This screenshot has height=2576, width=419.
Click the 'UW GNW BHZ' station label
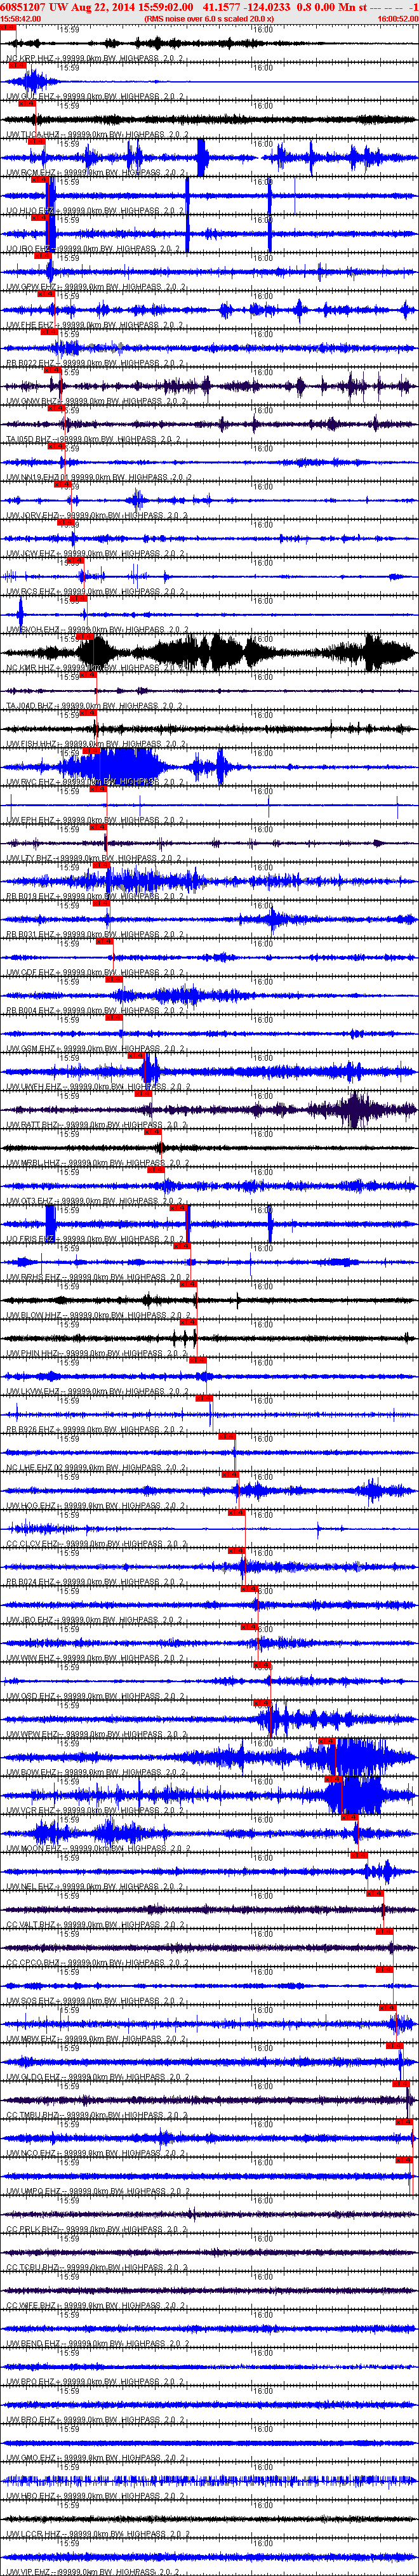(32, 401)
